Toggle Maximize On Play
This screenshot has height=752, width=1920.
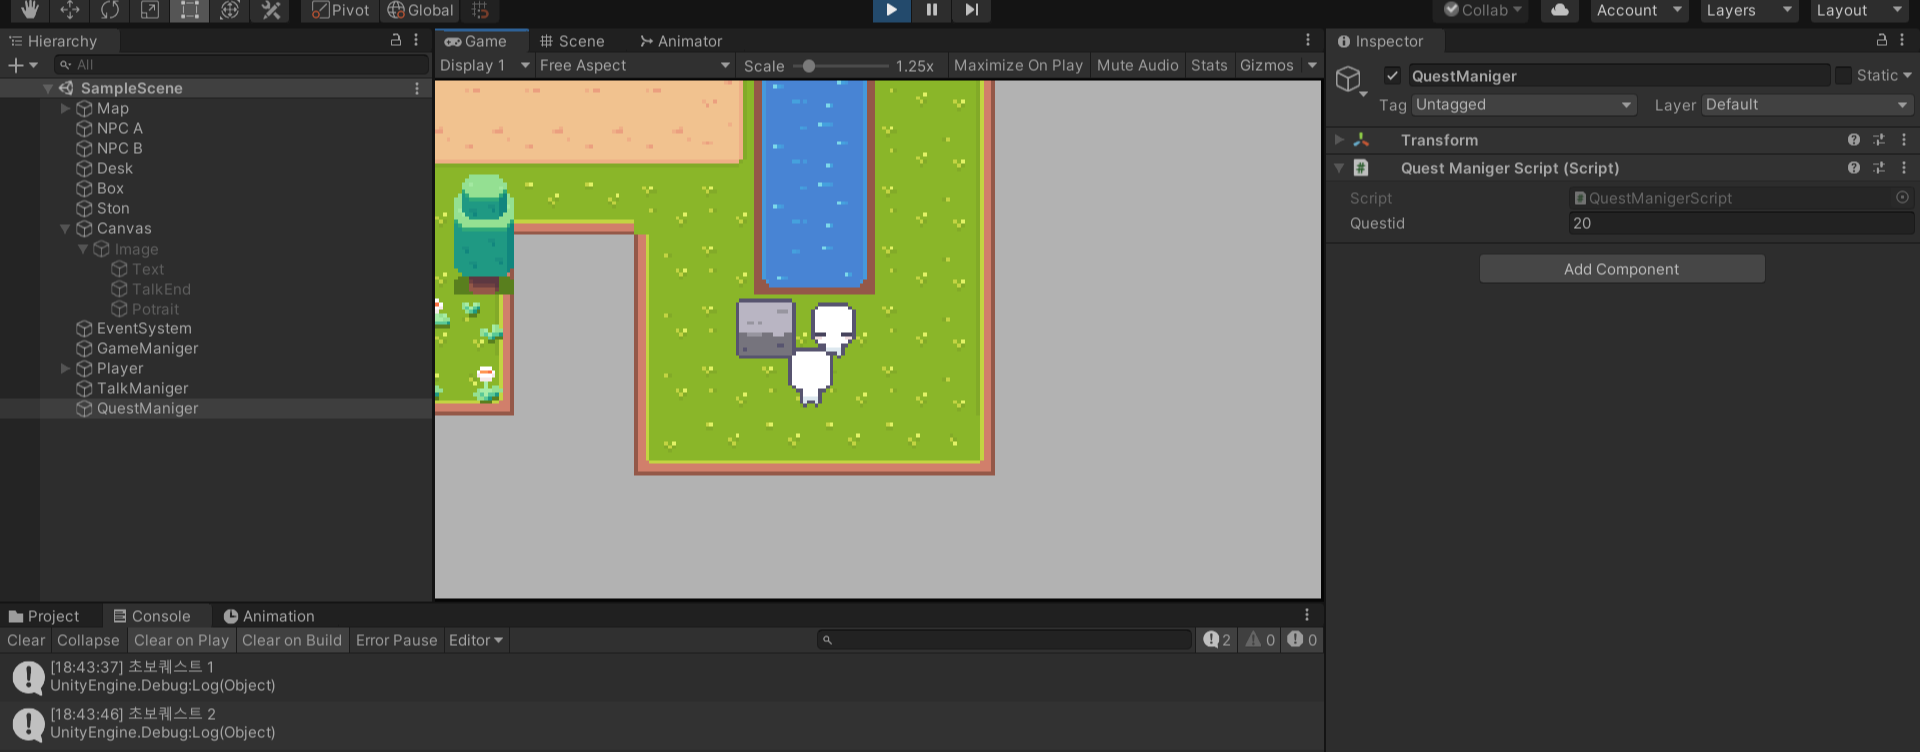coord(1018,65)
